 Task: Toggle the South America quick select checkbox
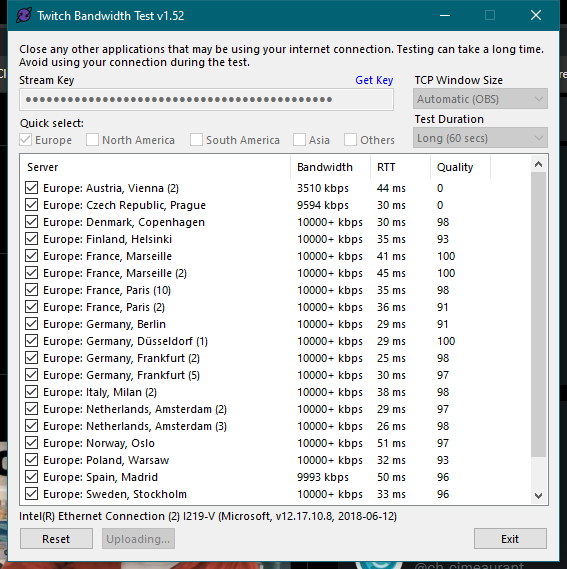click(x=196, y=140)
